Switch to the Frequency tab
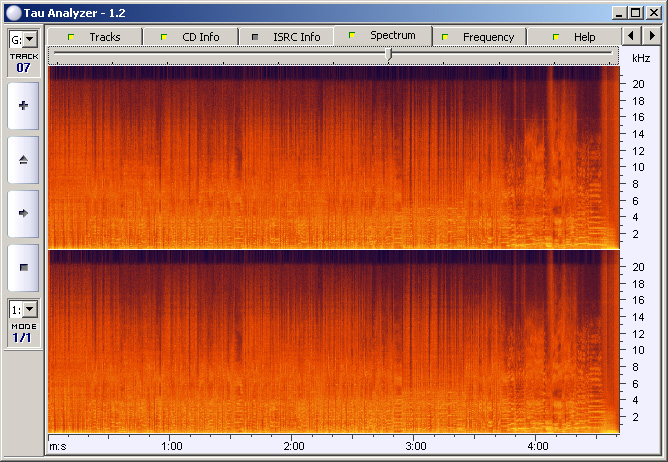The image size is (668, 462). pos(479,37)
